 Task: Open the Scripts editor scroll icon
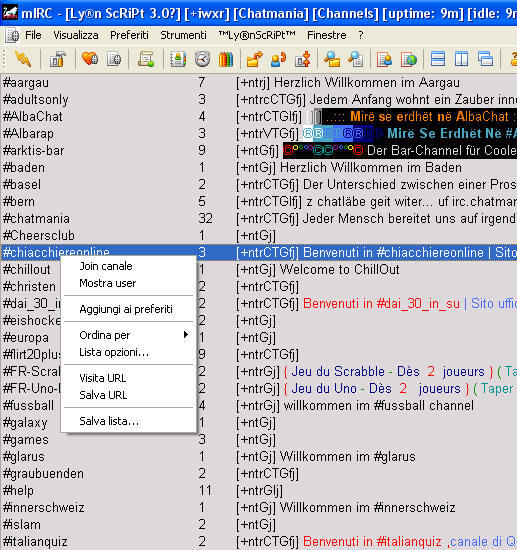click(x=146, y=59)
